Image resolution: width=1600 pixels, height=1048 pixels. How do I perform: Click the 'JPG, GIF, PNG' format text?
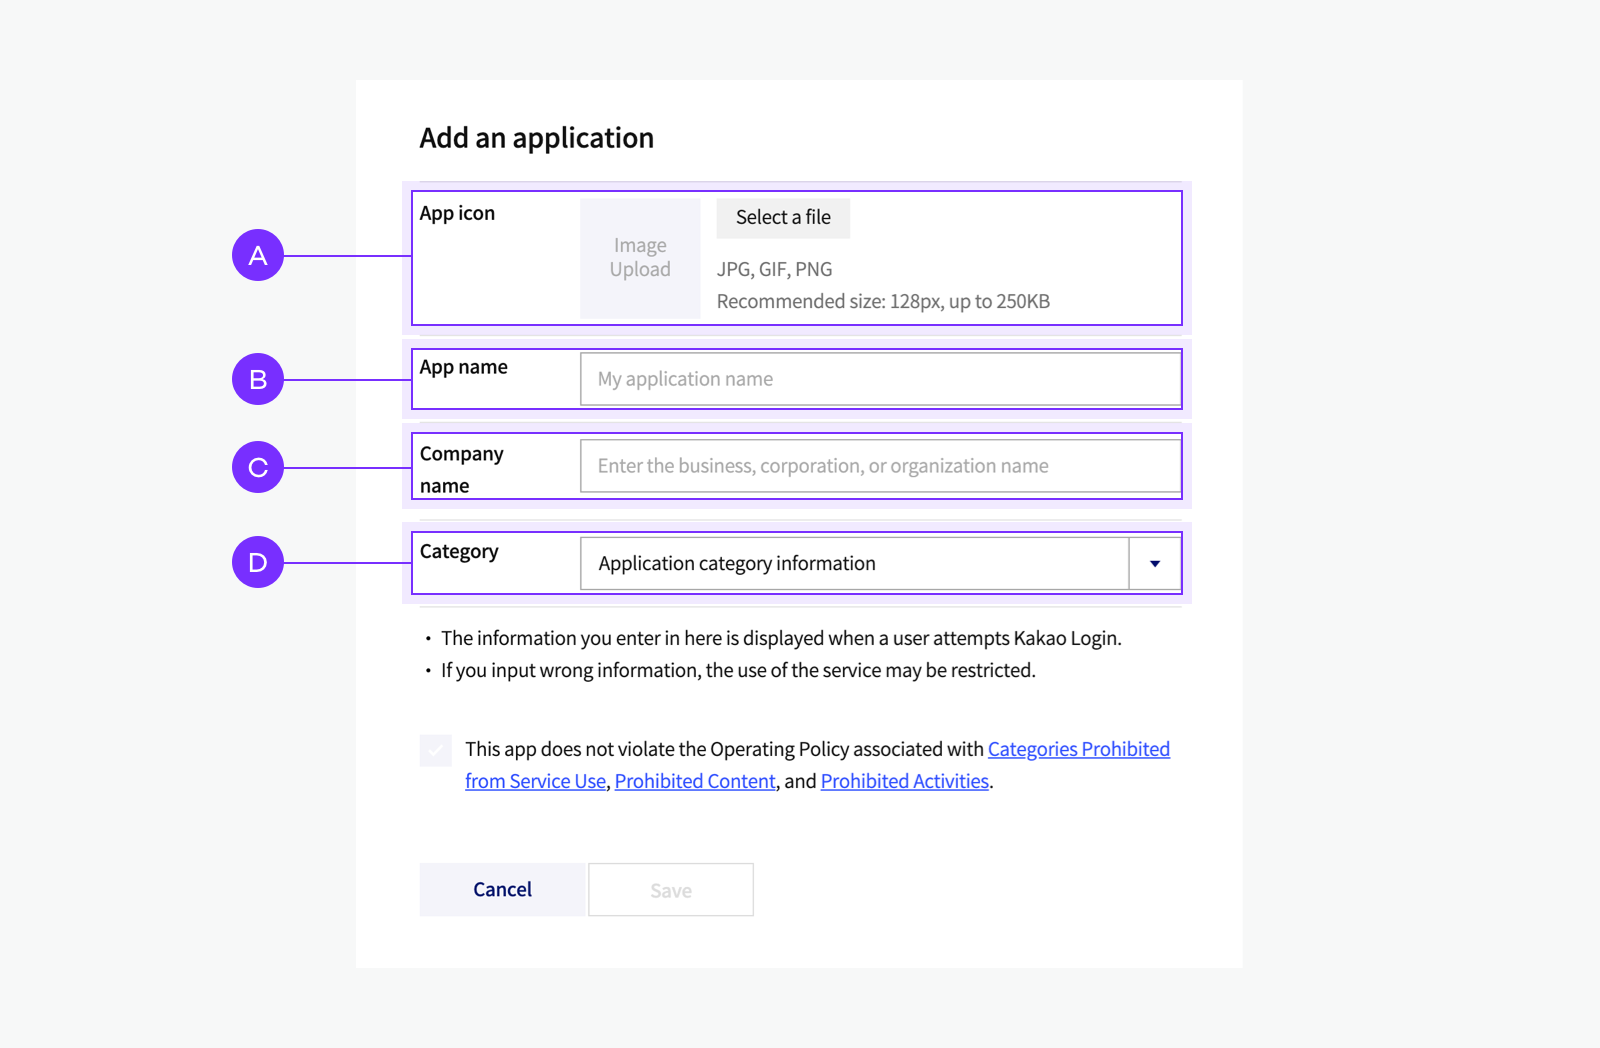[774, 269]
